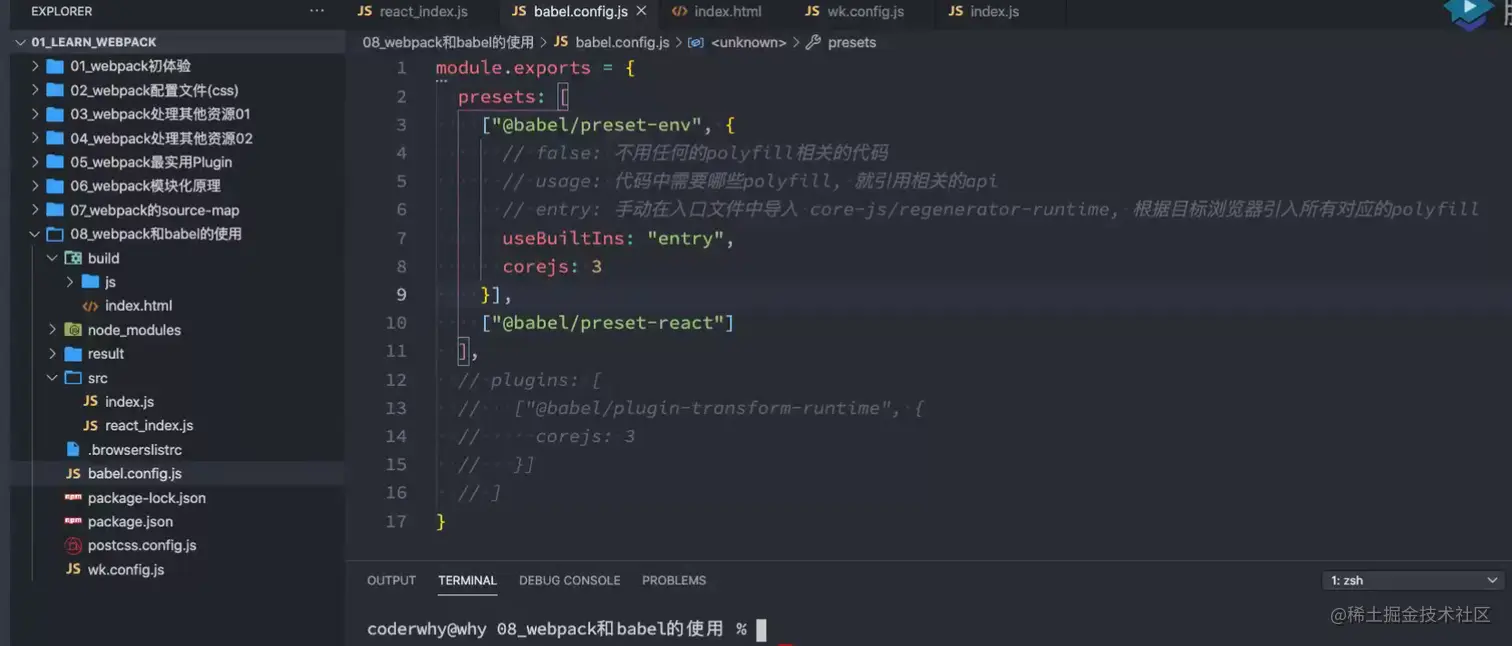Image resolution: width=1512 pixels, height=646 pixels.
Task: Click open-folder icon of 08_webpack和babel的使用
Action: [x=55, y=234]
